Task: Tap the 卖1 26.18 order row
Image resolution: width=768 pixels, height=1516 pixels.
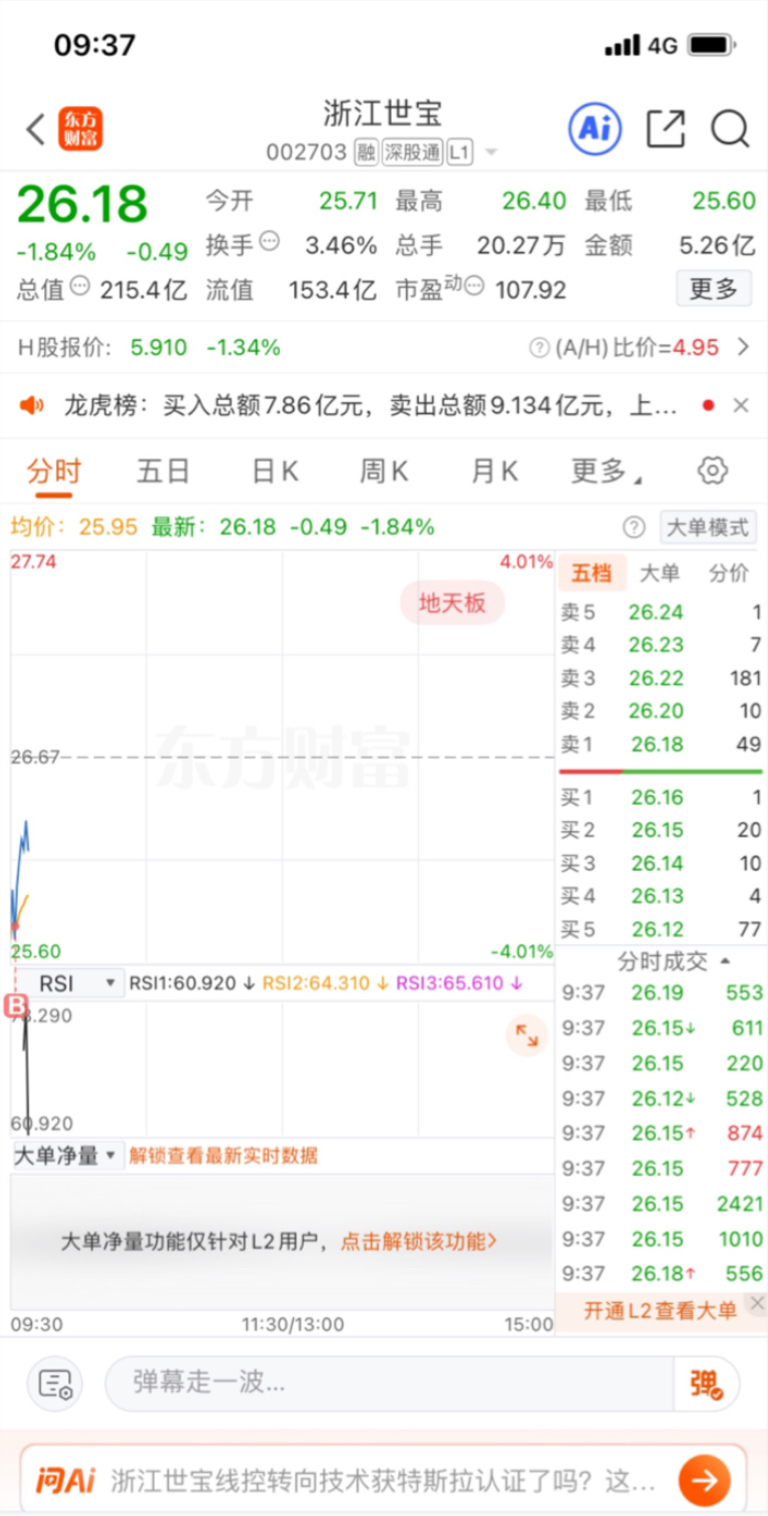Action: tap(660, 744)
